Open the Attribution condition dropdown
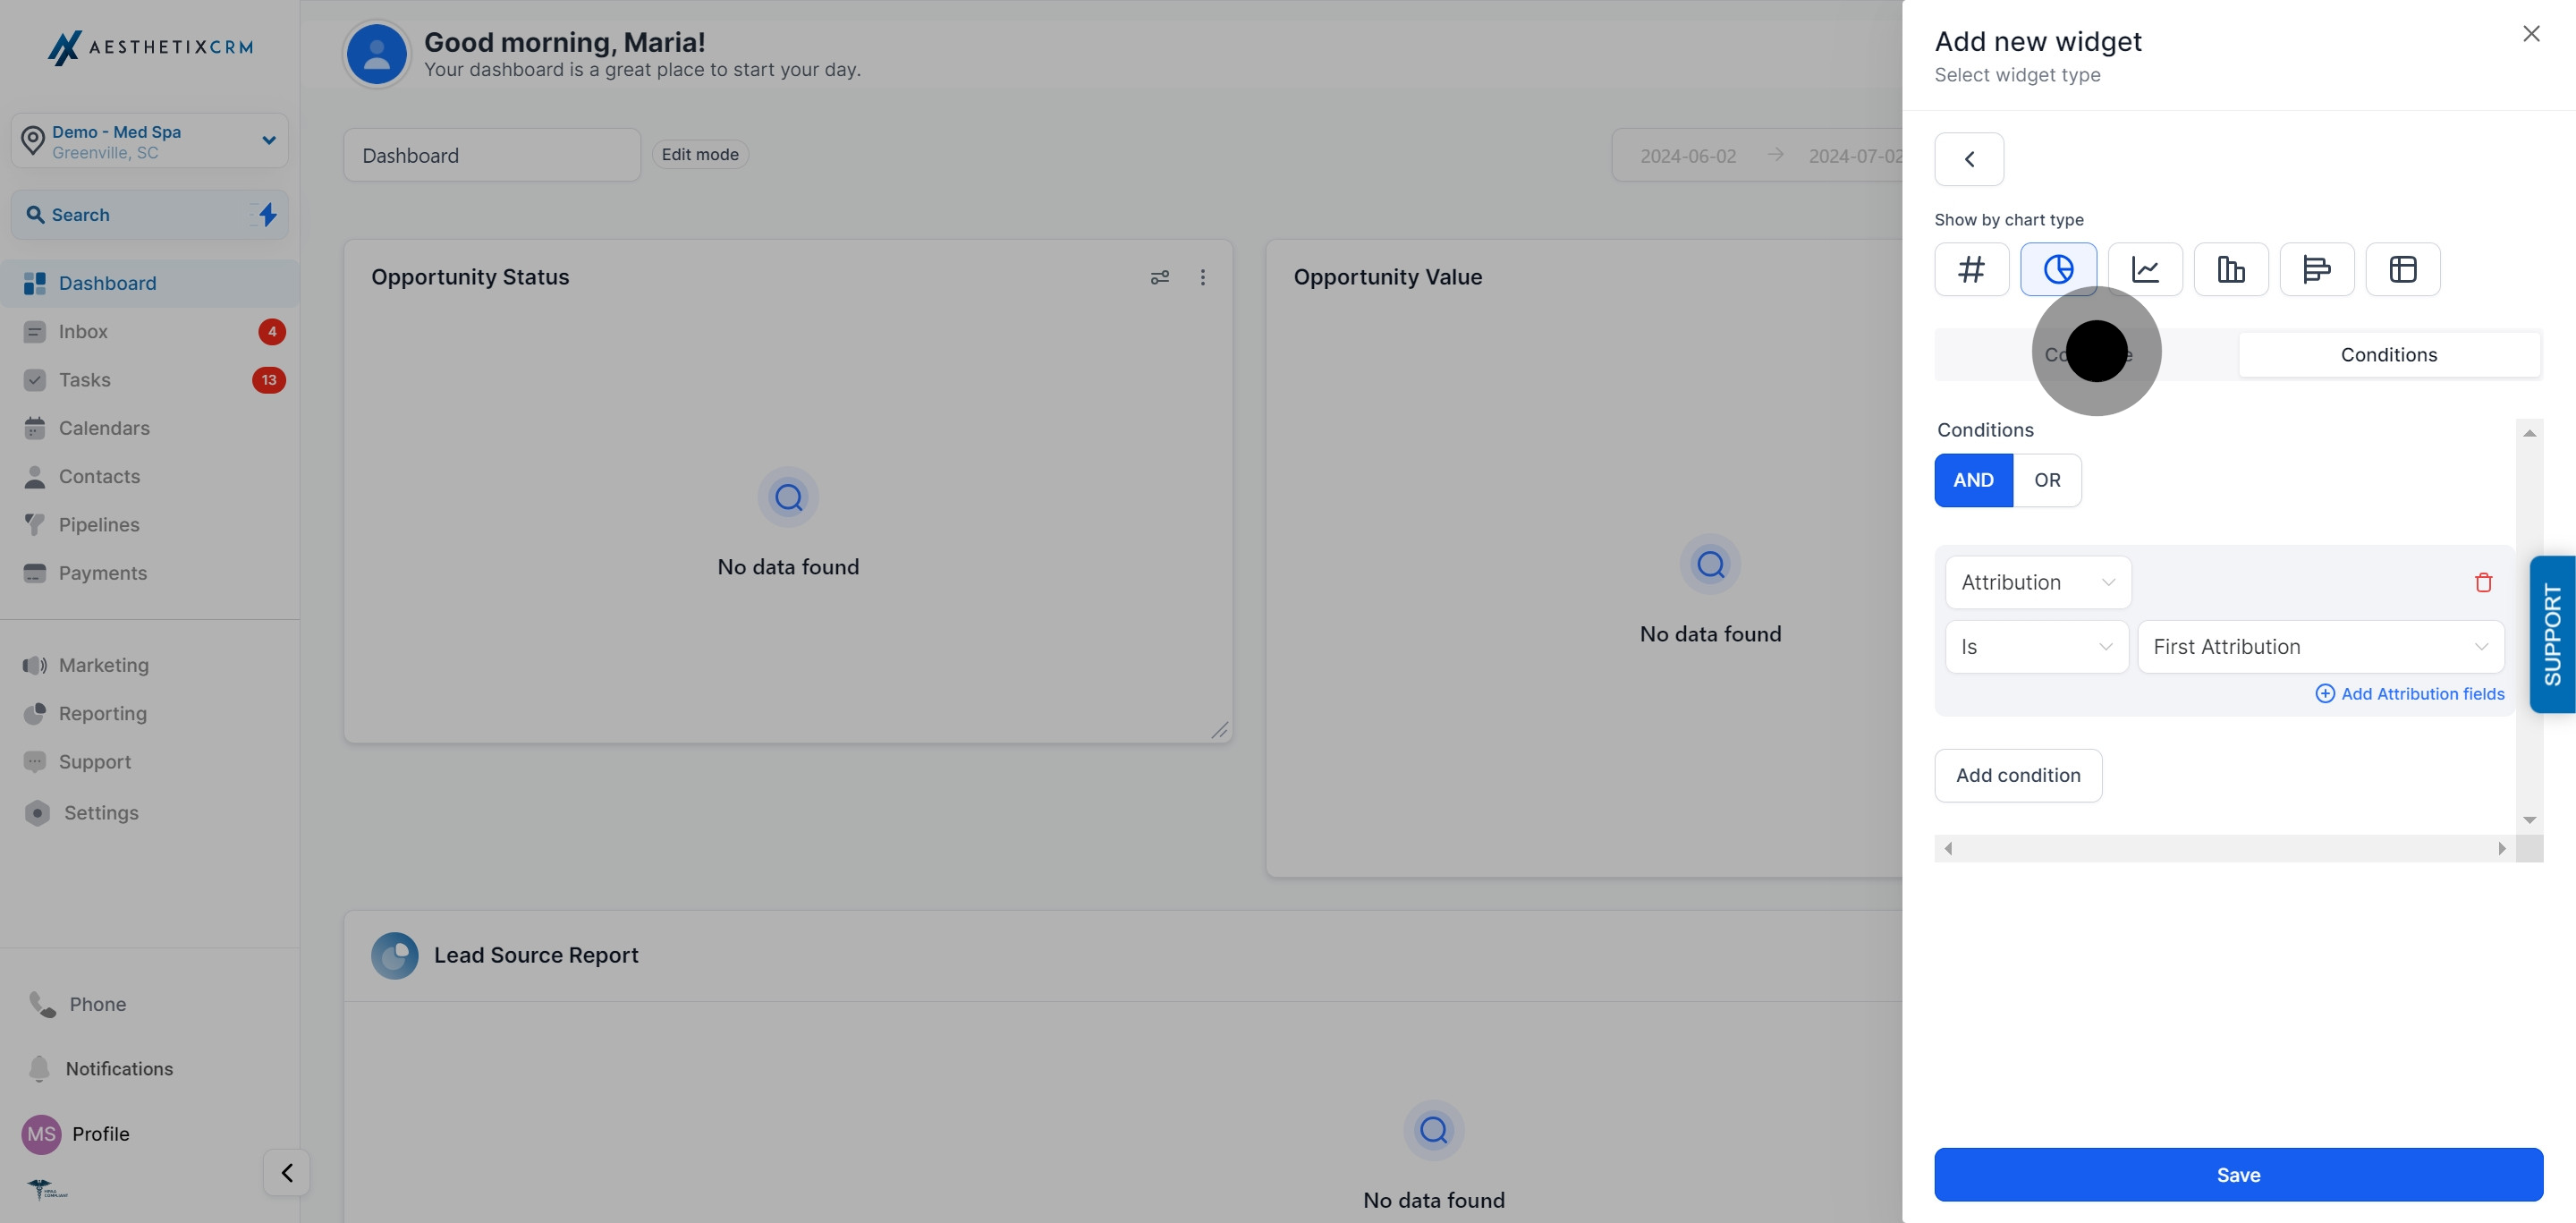Image resolution: width=2576 pixels, height=1223 pixels. click(2037, 582)
